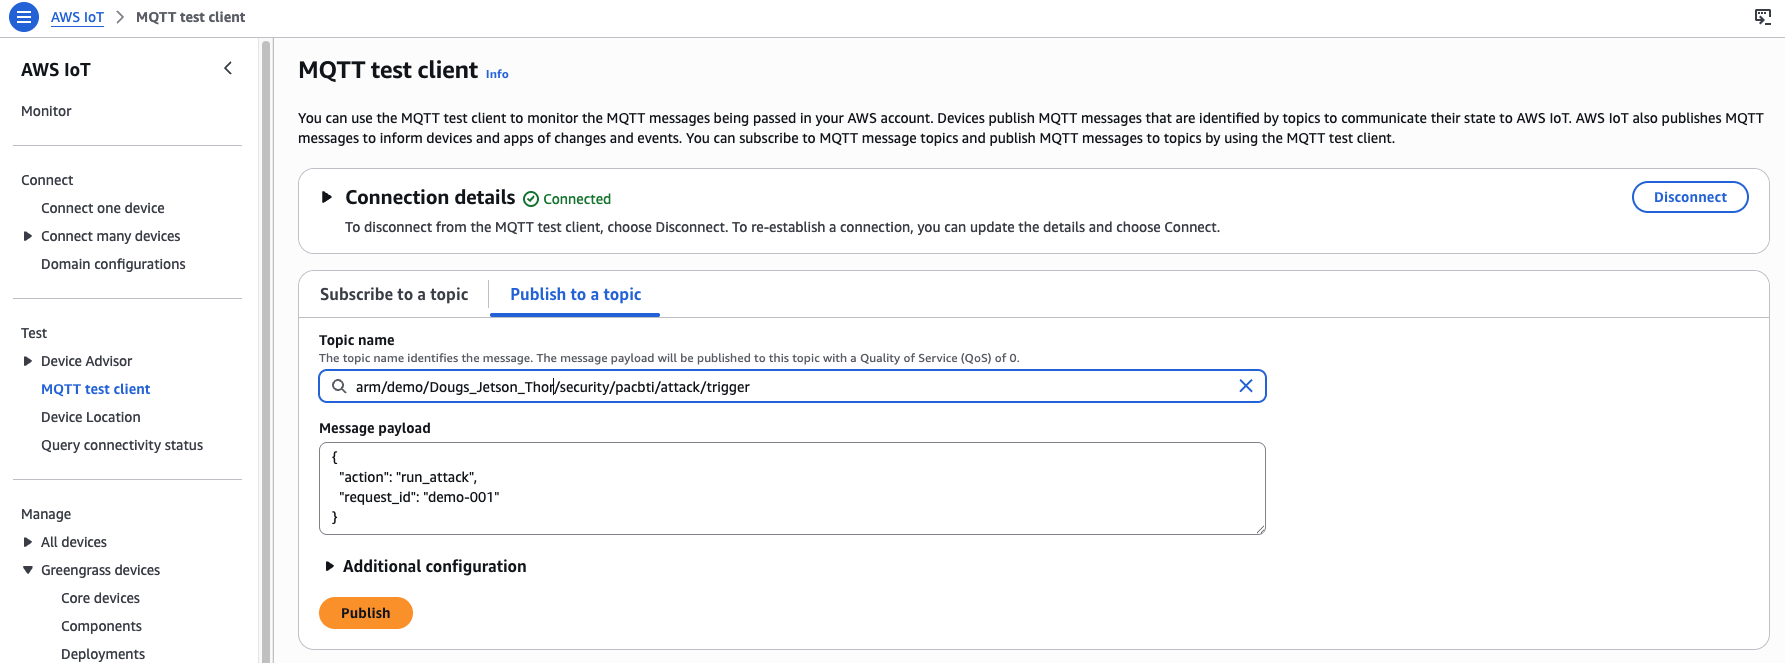Open Greengrass Components page
Image resolution: width=1785 pixels, height=663 pixels.
coord(102,626)
